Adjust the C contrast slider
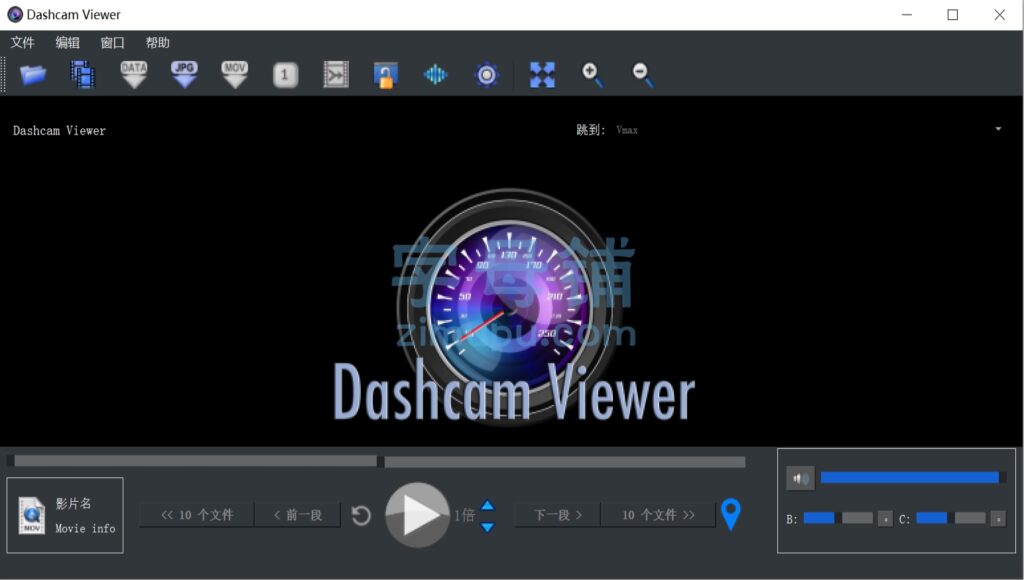 tap(951, 518)
